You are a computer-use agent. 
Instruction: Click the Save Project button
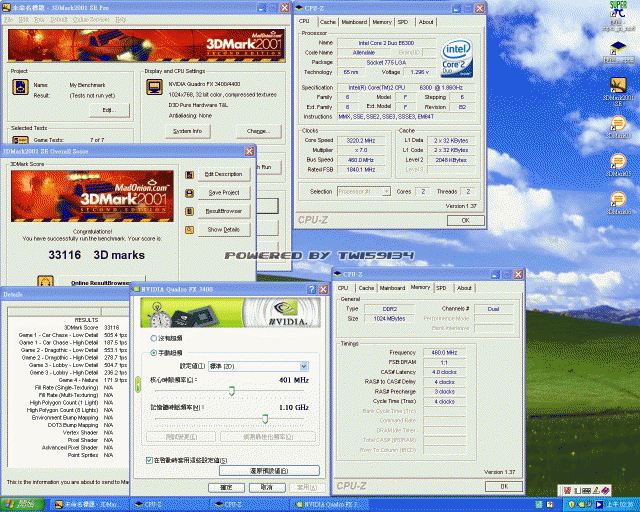click(224, 193)
